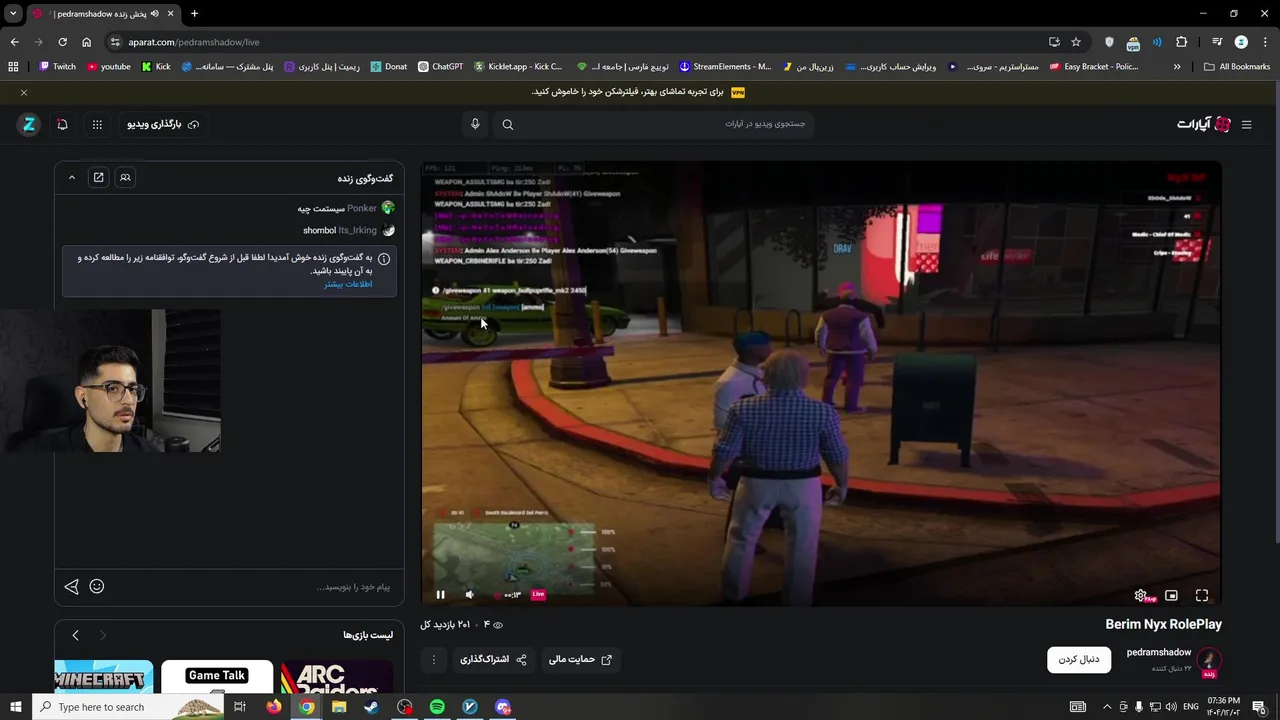The height and width of the screenshot is (720, 1280).
Task: Open the Easy Bracket bookmark
Action: click(x=1094, y=67)
